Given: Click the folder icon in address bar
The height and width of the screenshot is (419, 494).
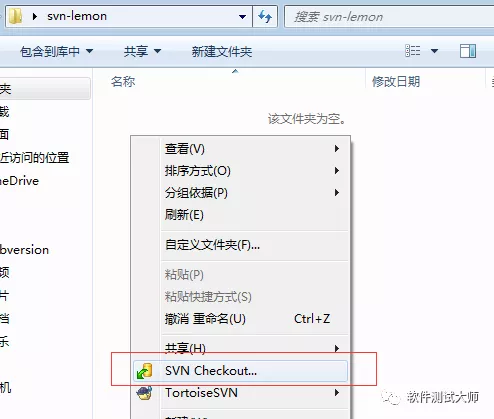Looking at the screenshot, I should tap(16, 16).
